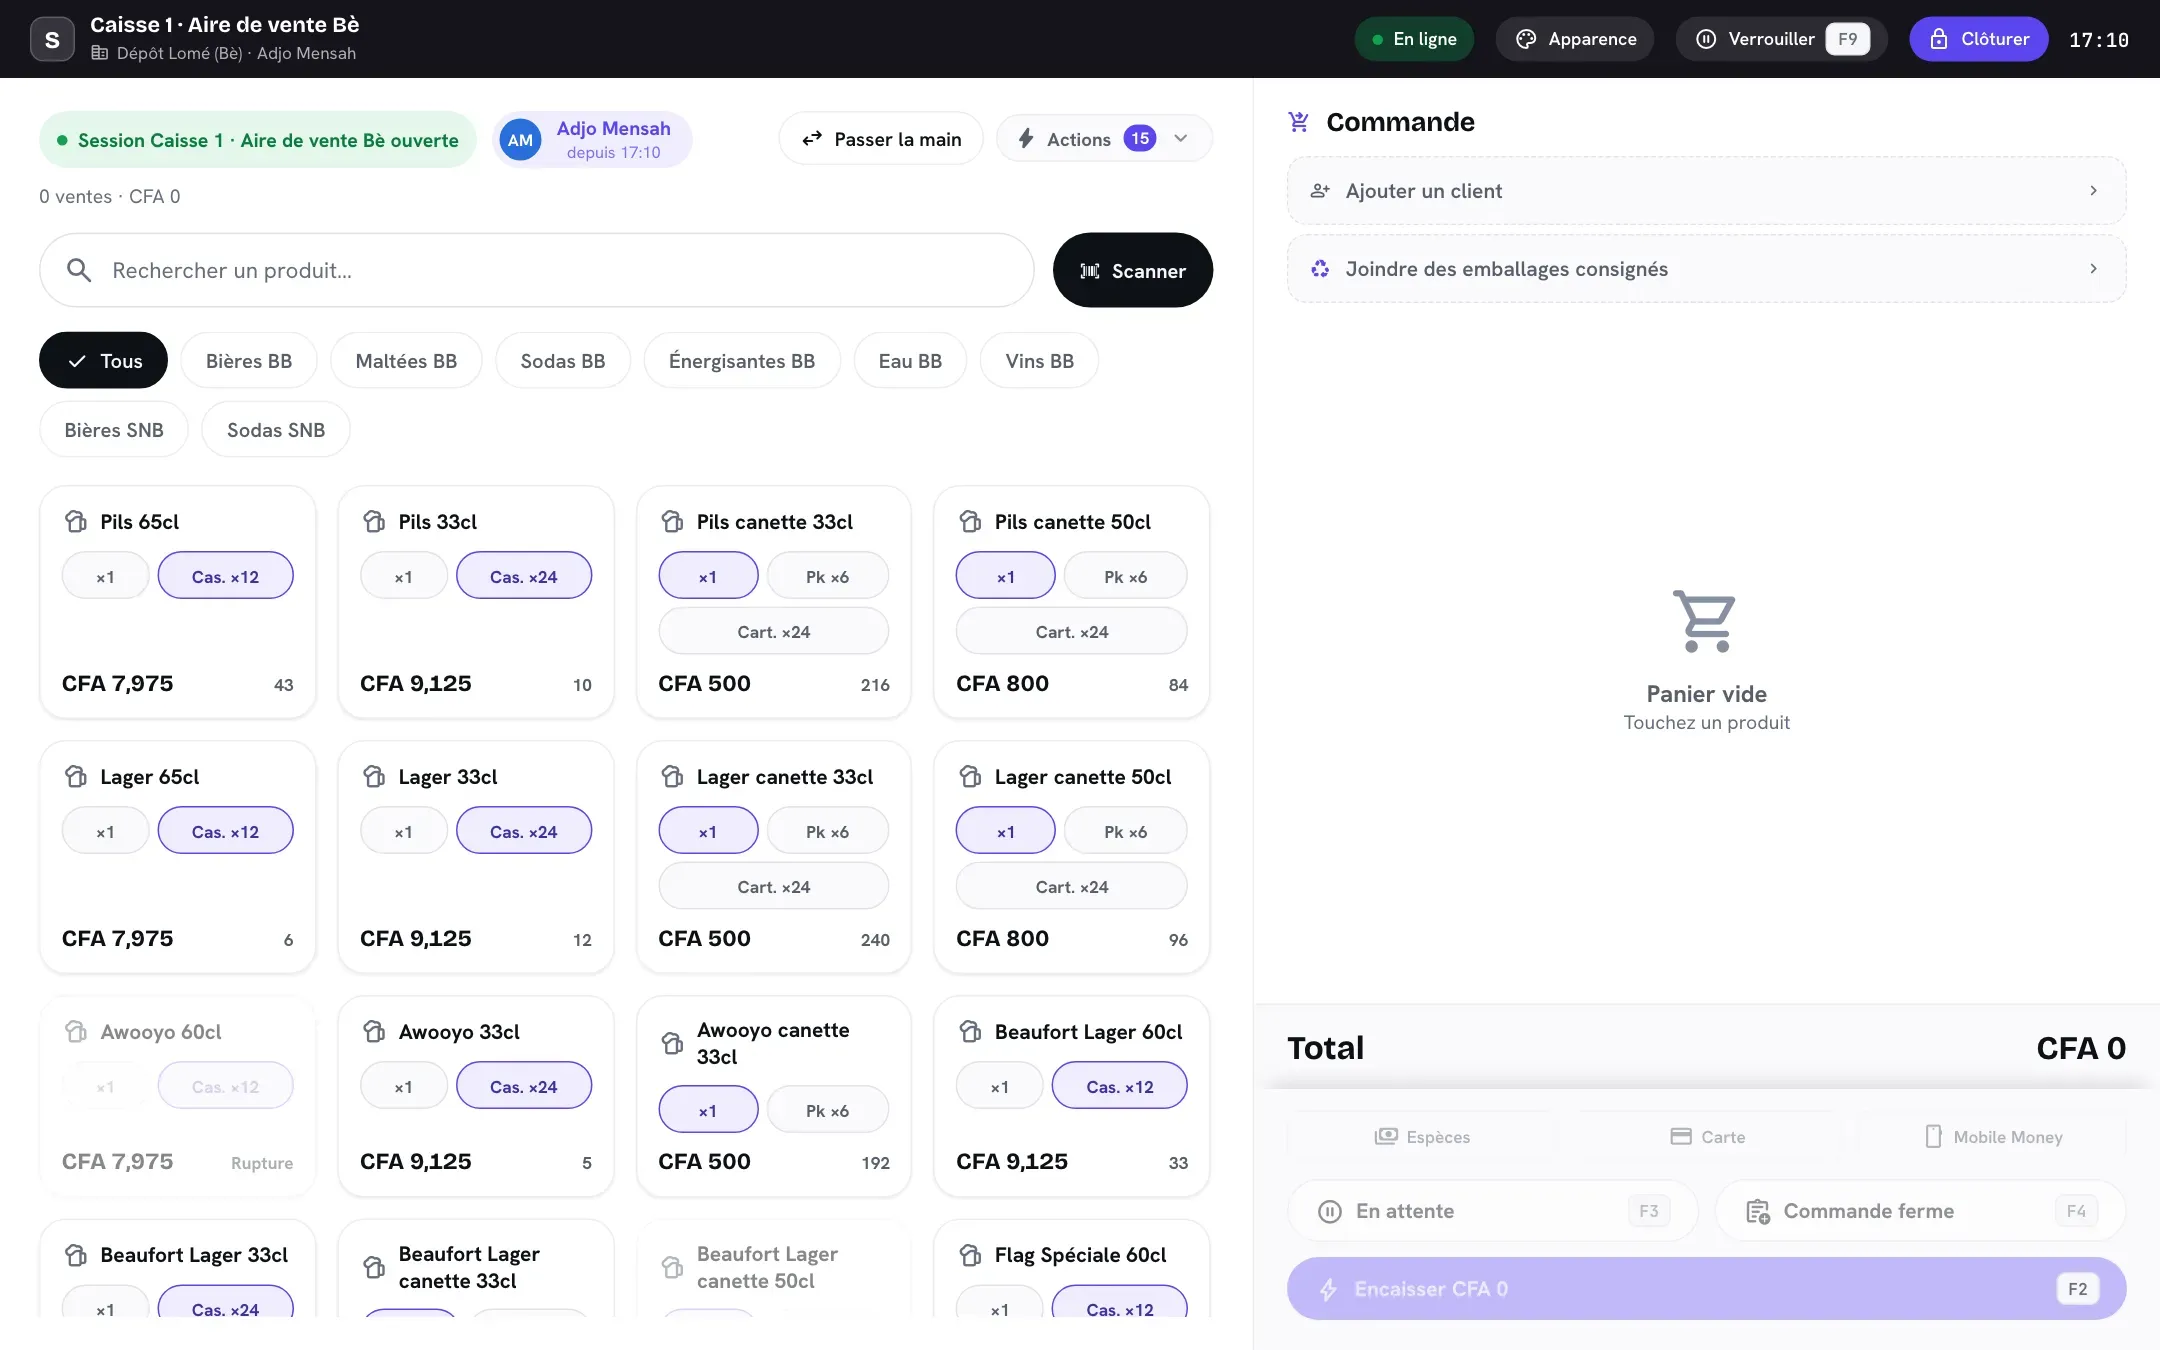The image size is (2160, 1350).
Task: Open Joindre des emballages consignés chevron
Action: coord(2093,268)
